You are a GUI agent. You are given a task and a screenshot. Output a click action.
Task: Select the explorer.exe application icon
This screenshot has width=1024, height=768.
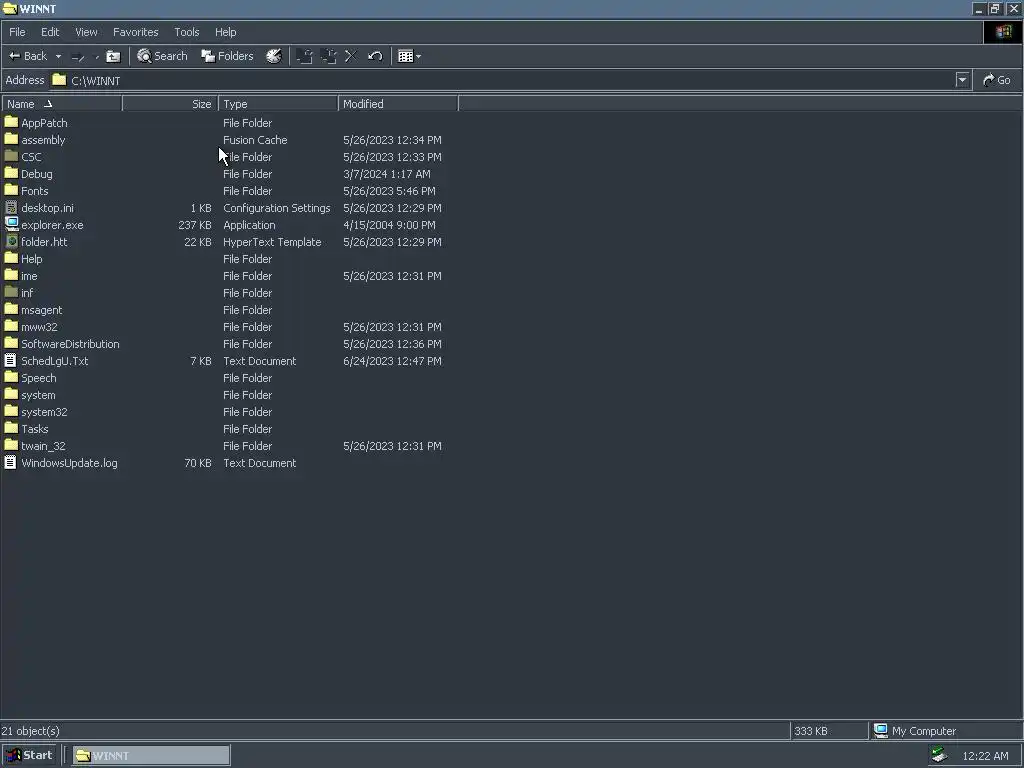pos(11,224)
